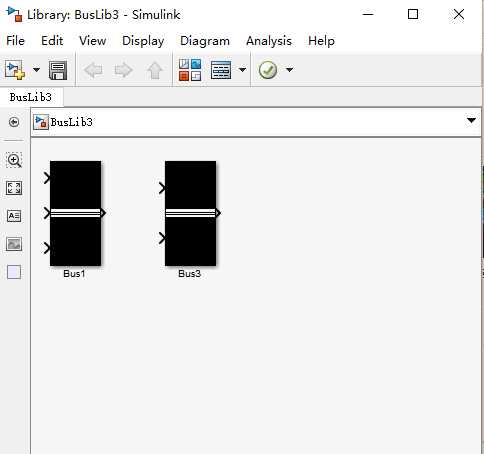Viewport: 484px width, 454px height.
Task: Open the Display menu
Action: click(x=143, y=41)
